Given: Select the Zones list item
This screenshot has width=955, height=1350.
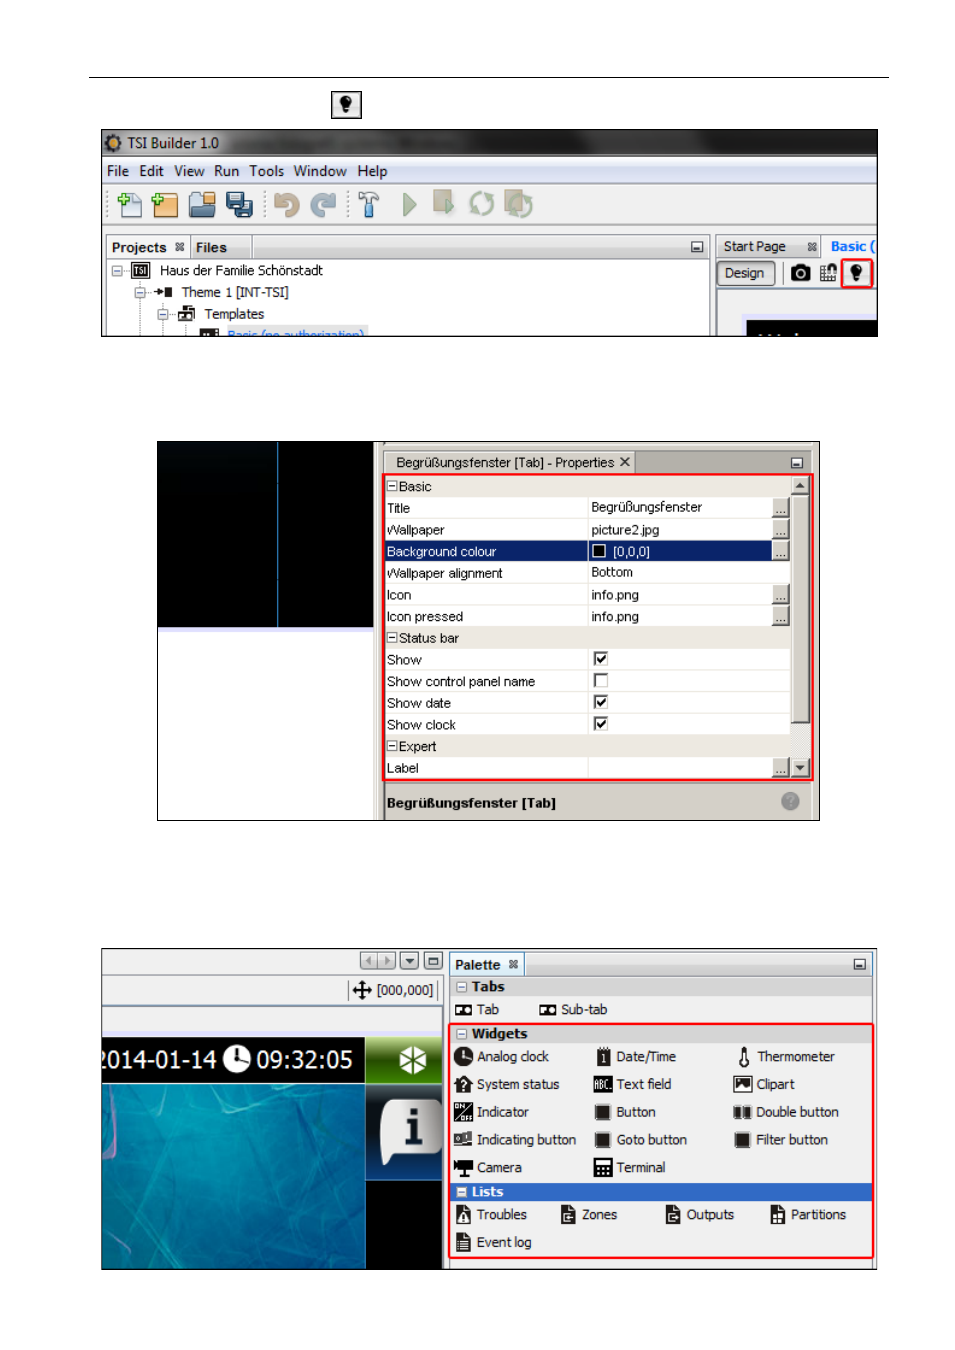Looking at the screenshot, I should (589, 1214).
